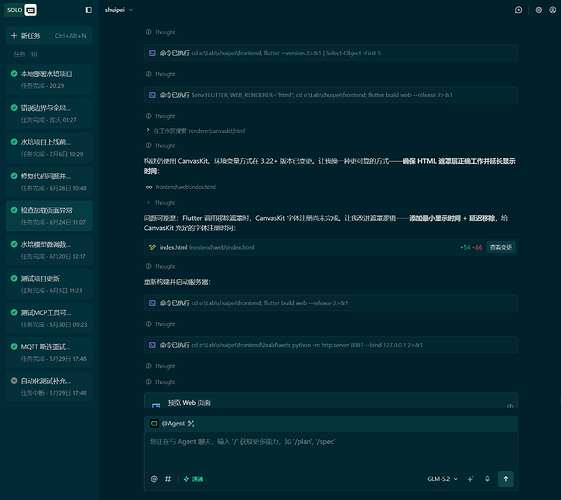Screen dimensions: 561x500
Task: Click the @ mention icon
Action: (154, 479)
